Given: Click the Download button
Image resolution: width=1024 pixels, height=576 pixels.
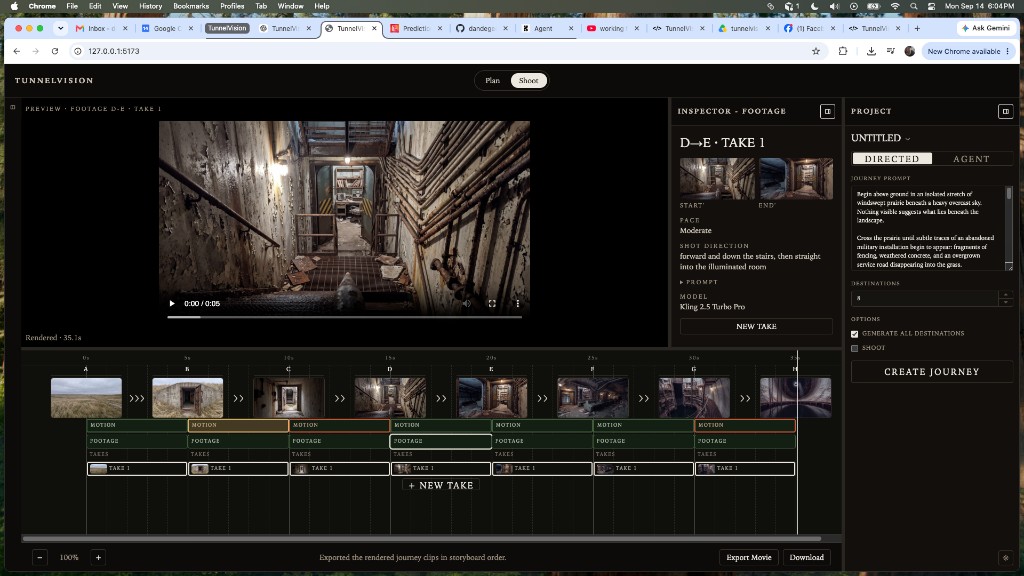Looking at the screenshot, I should (807, 557).
